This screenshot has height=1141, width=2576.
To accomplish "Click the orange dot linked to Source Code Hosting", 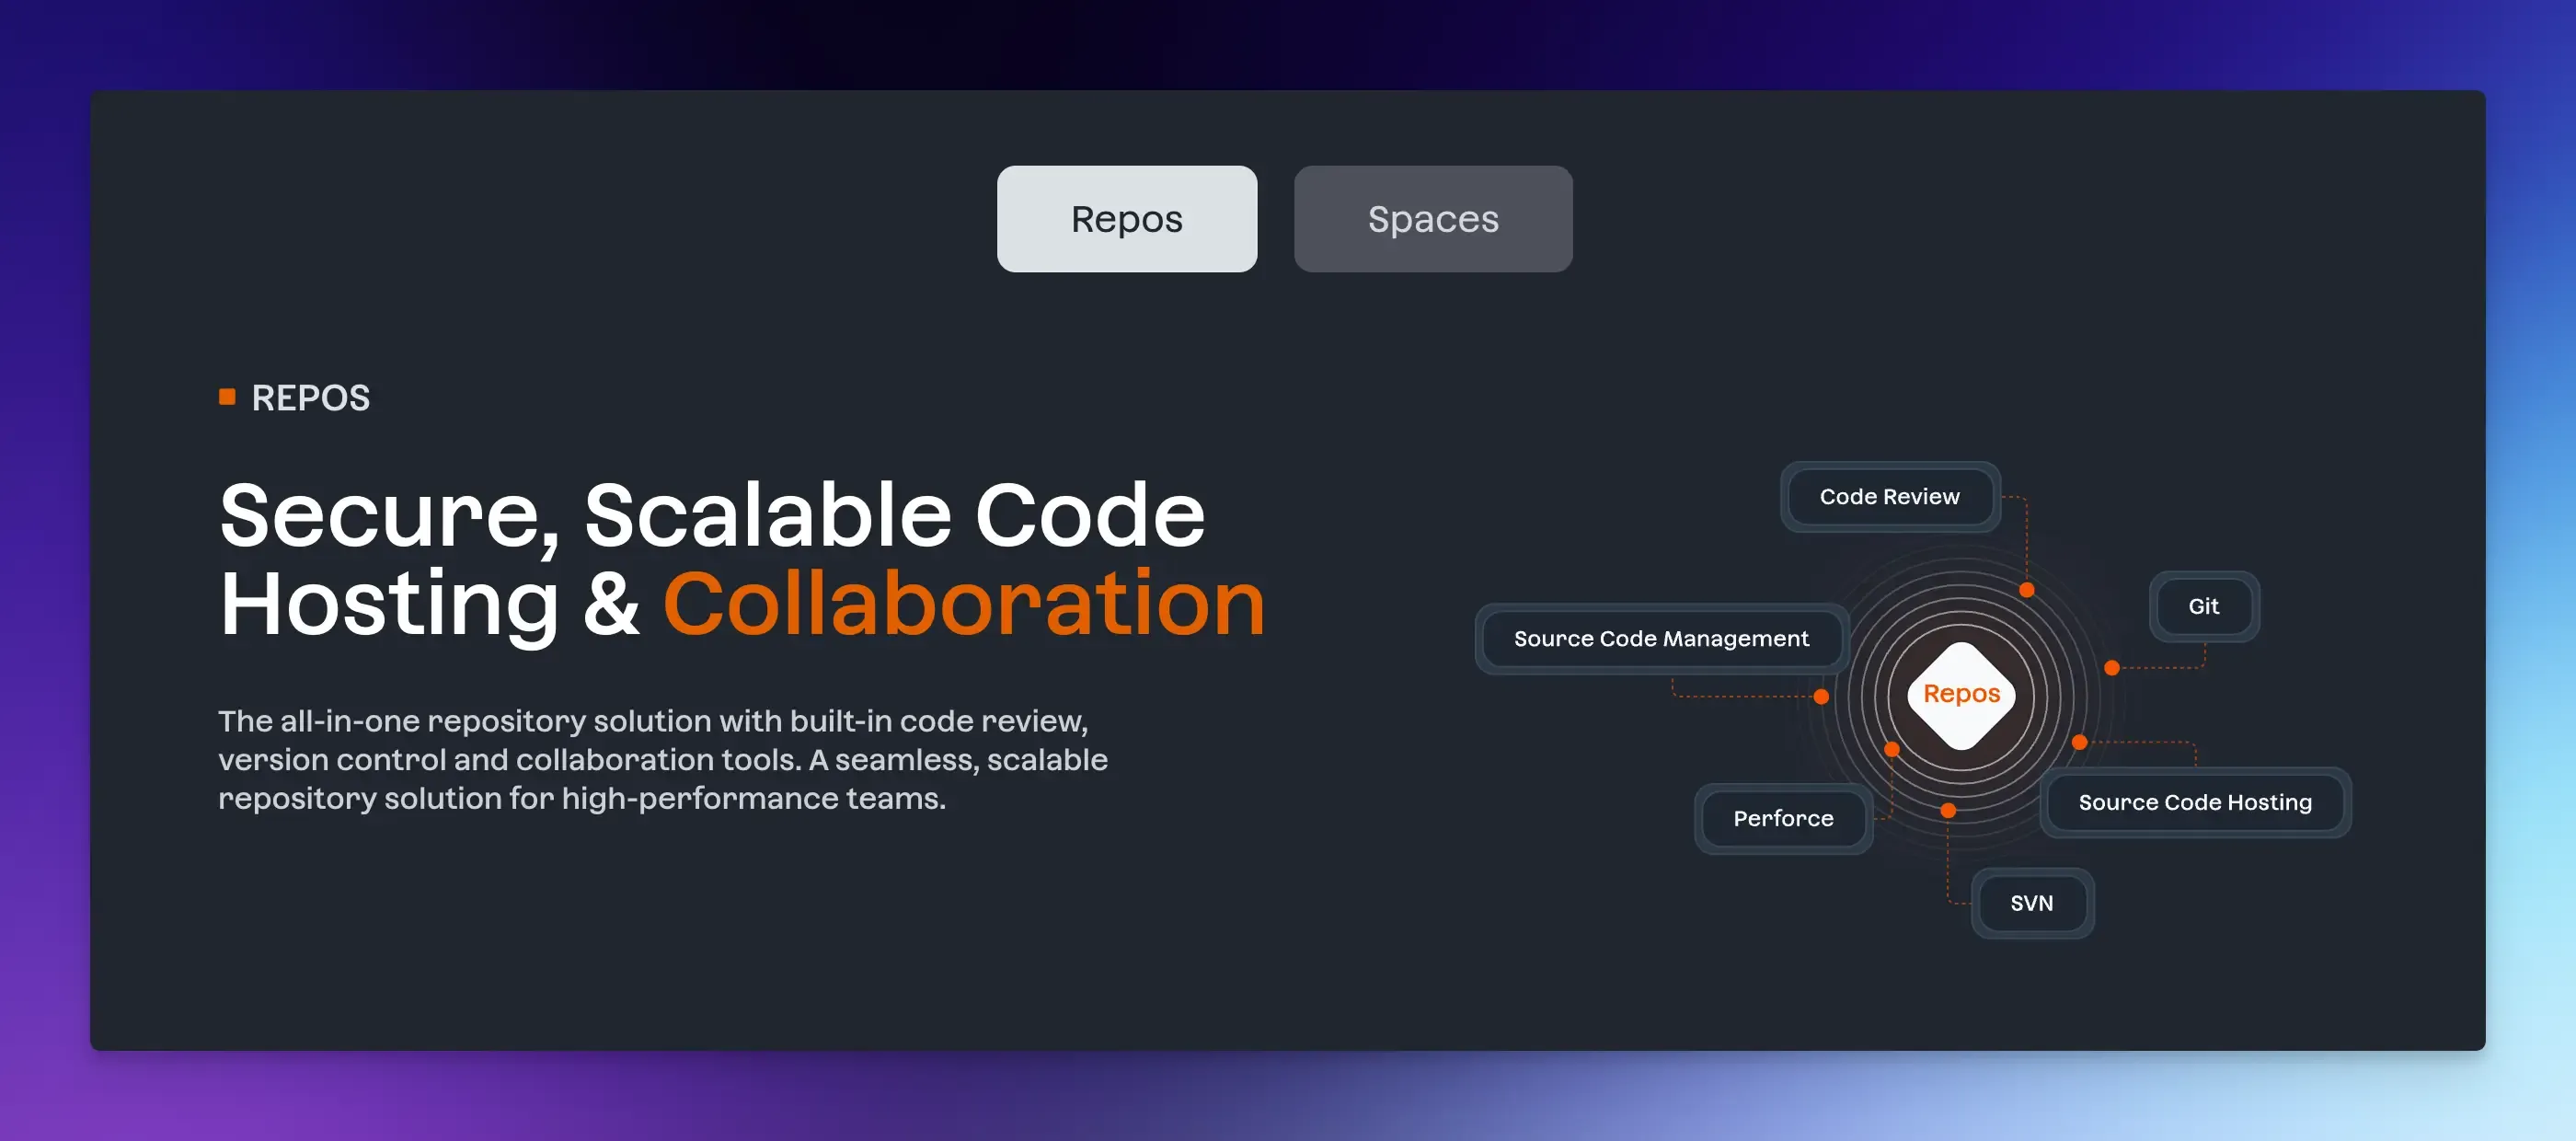I will point(2079,742).
